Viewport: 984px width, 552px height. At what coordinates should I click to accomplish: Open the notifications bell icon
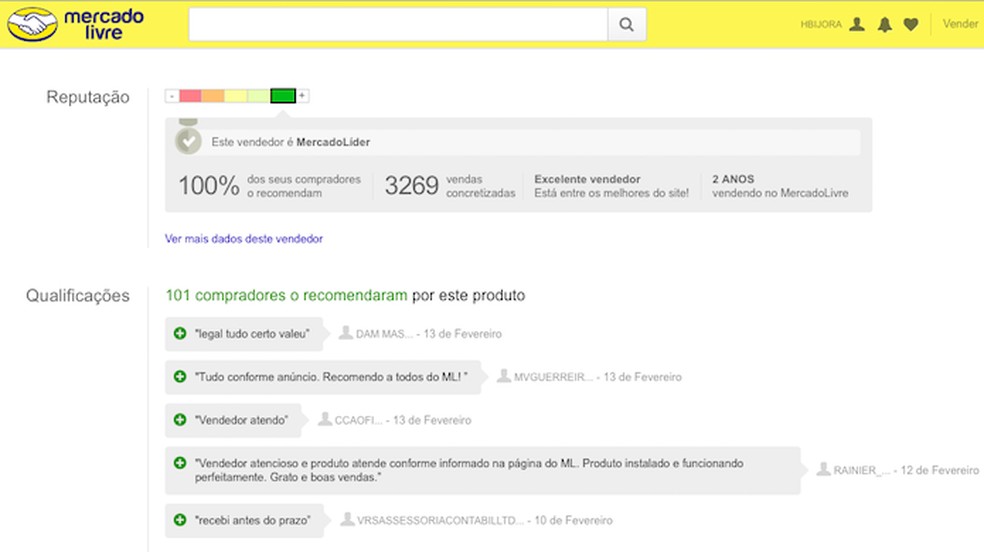(885, 24)
